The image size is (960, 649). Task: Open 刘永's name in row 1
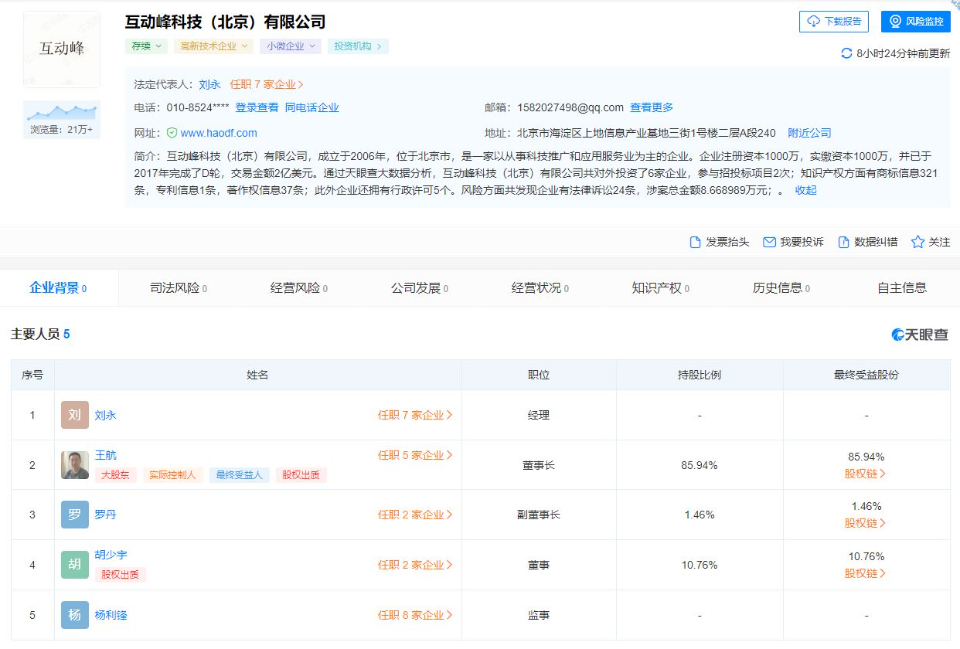click(x=105, y=415)
